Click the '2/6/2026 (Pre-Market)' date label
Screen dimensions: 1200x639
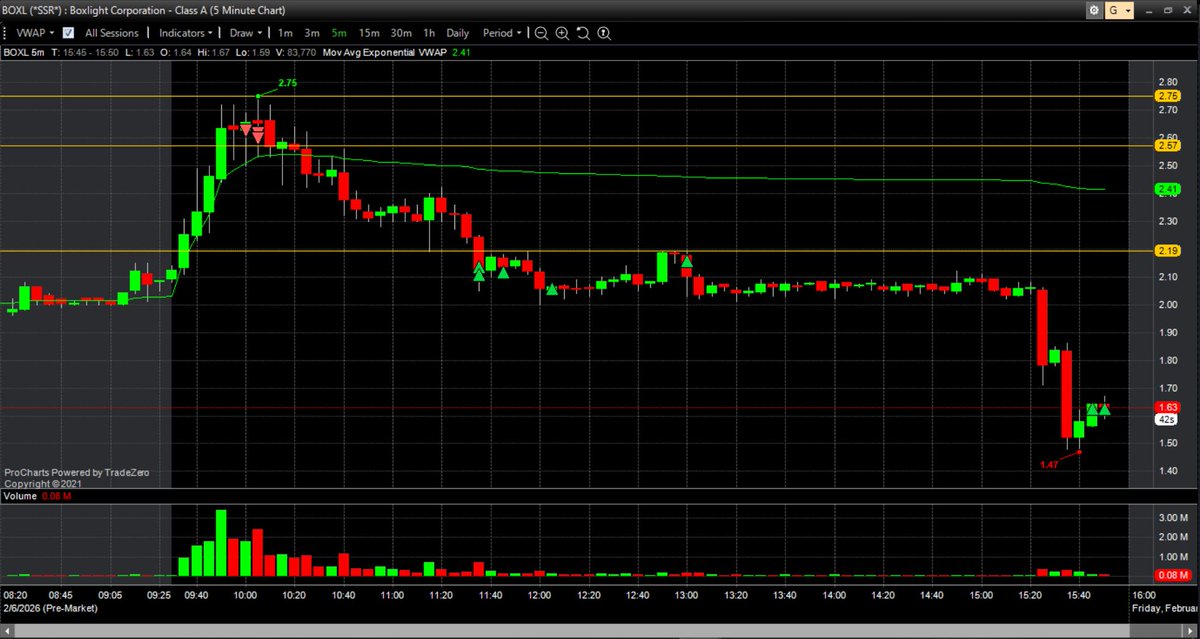click(50, 607)
